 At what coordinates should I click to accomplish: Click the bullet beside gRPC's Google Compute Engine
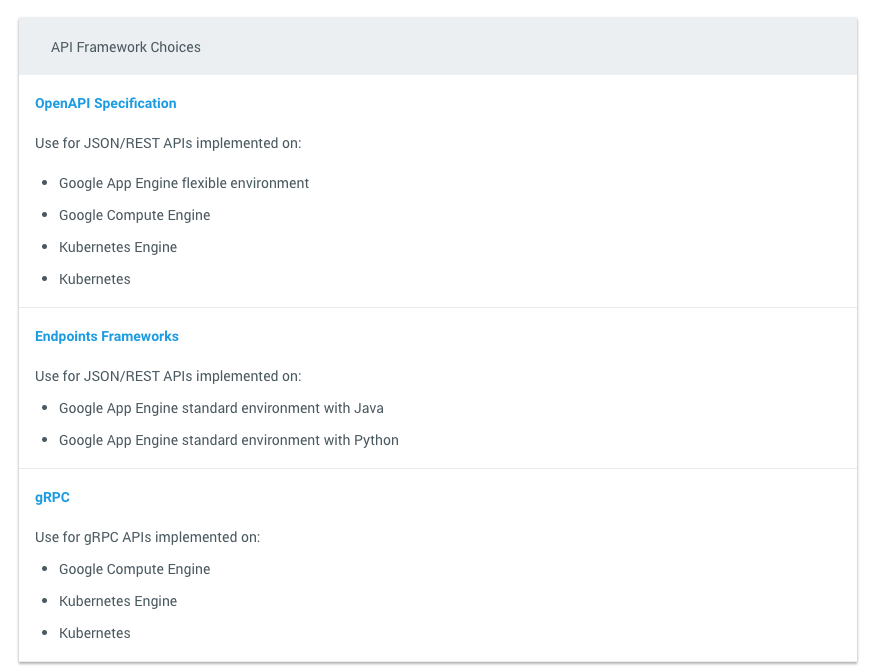click(x=45, y=569)
